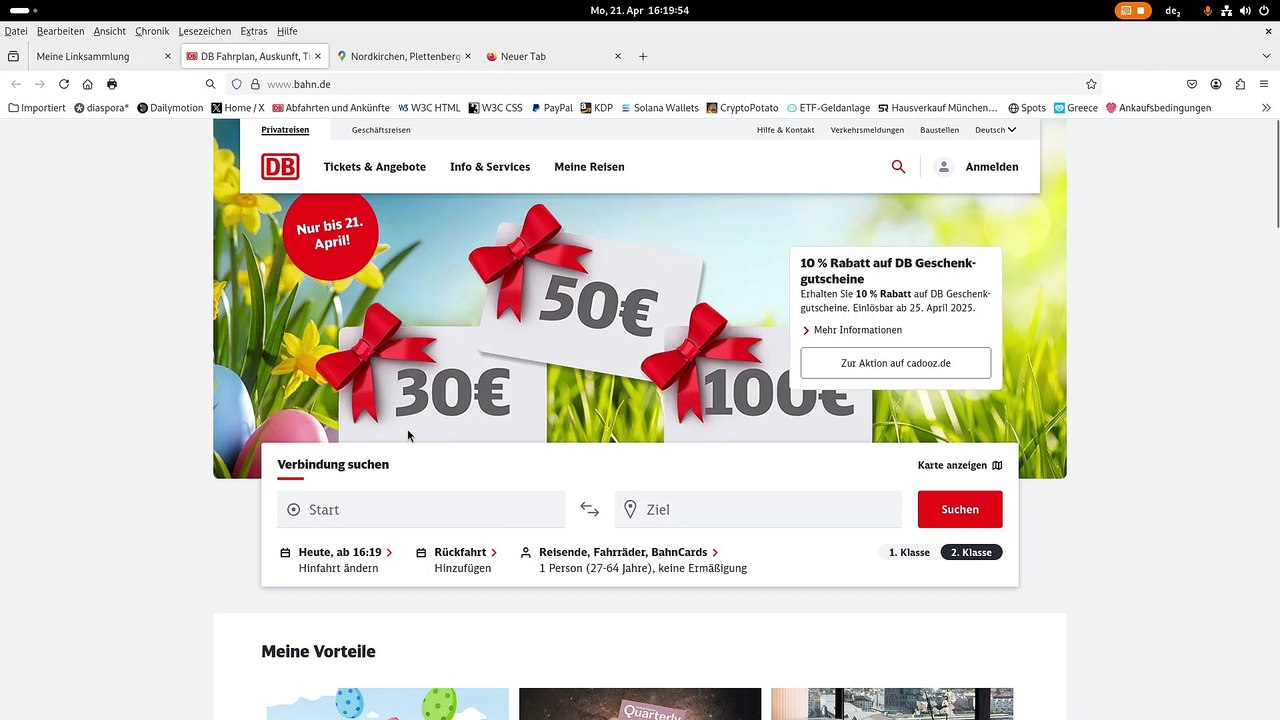This screenshot has height=720, width=1280.
Task: Click the red DB logo
Action: point(280,167)
